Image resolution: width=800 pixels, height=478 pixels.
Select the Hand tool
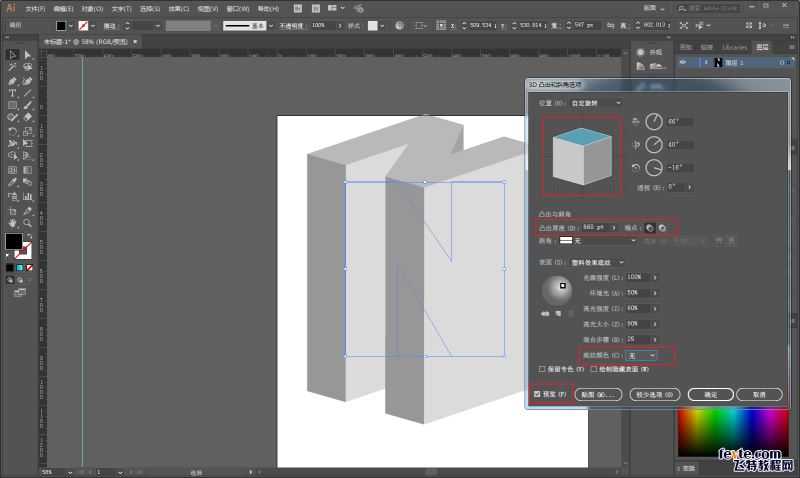tap(12, 223)
